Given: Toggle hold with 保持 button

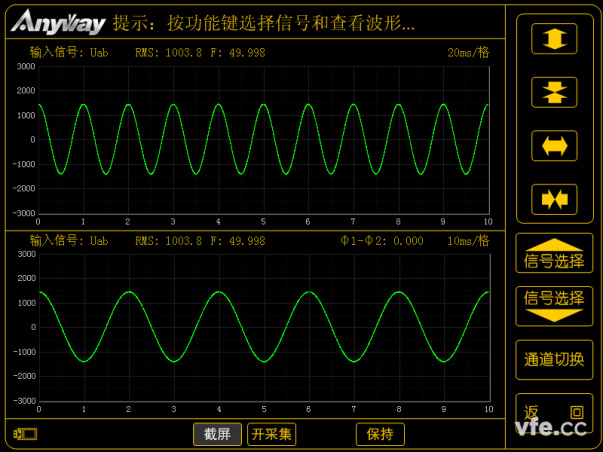Looking at the screenshot, I should (381, 434).
